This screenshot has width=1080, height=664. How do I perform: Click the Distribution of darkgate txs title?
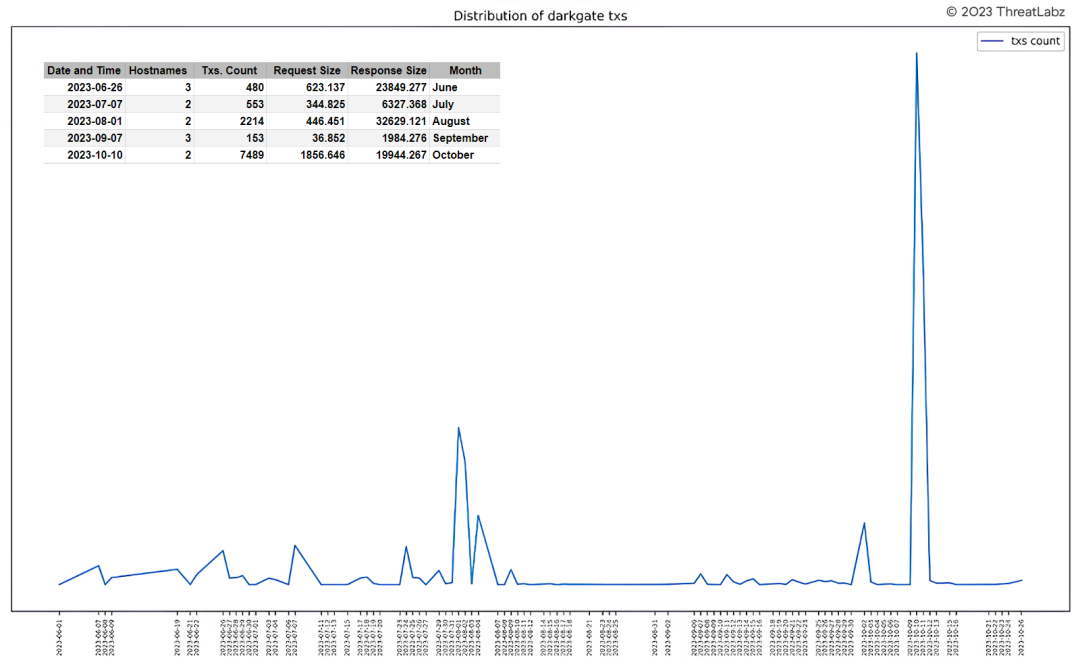pos(540,16)
